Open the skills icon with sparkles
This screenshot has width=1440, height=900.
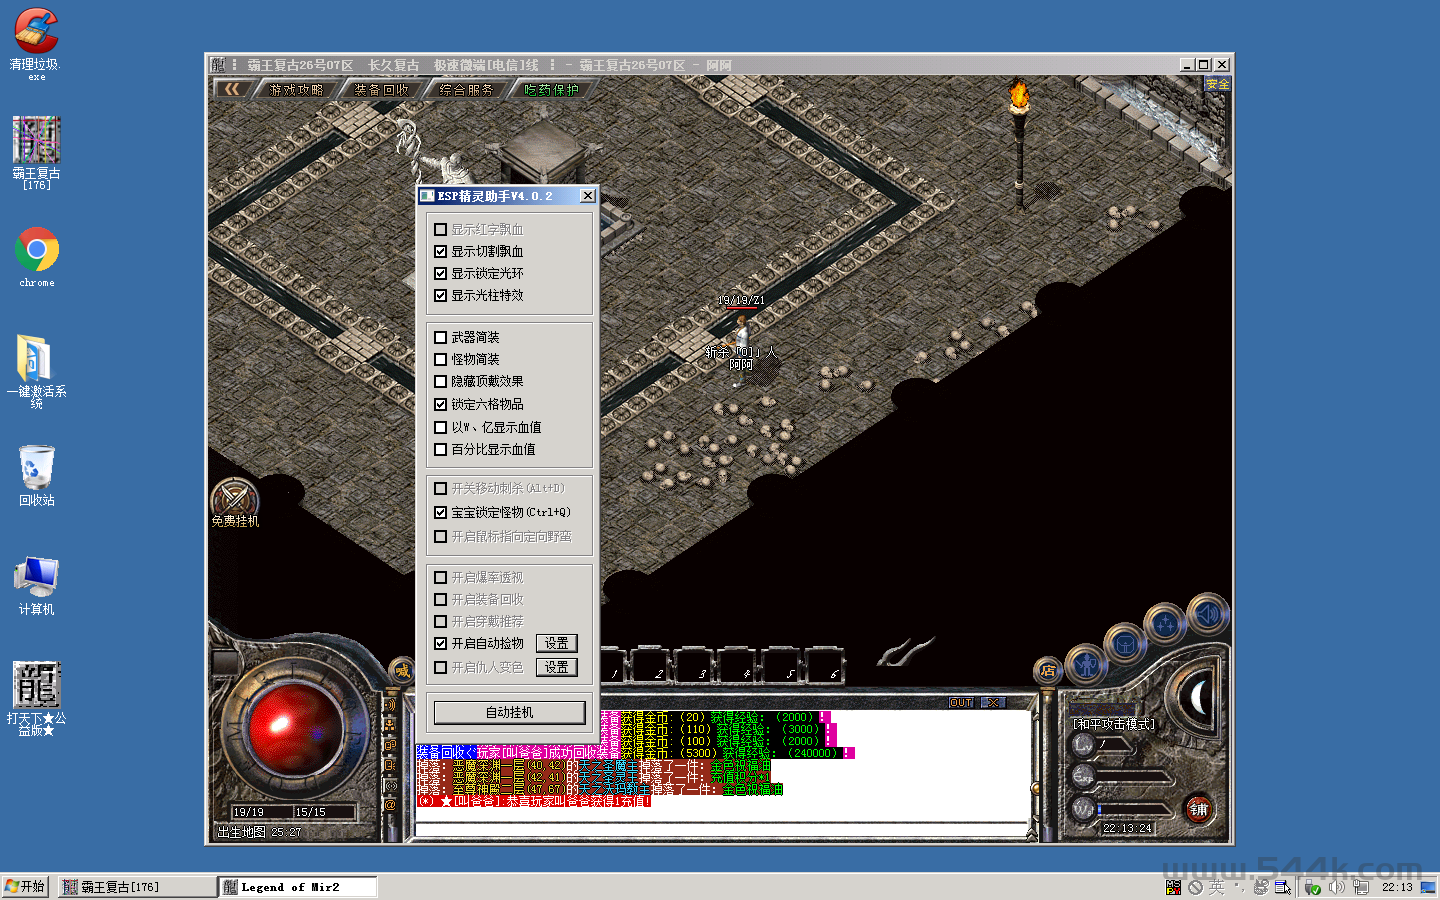click(1164, 621)
